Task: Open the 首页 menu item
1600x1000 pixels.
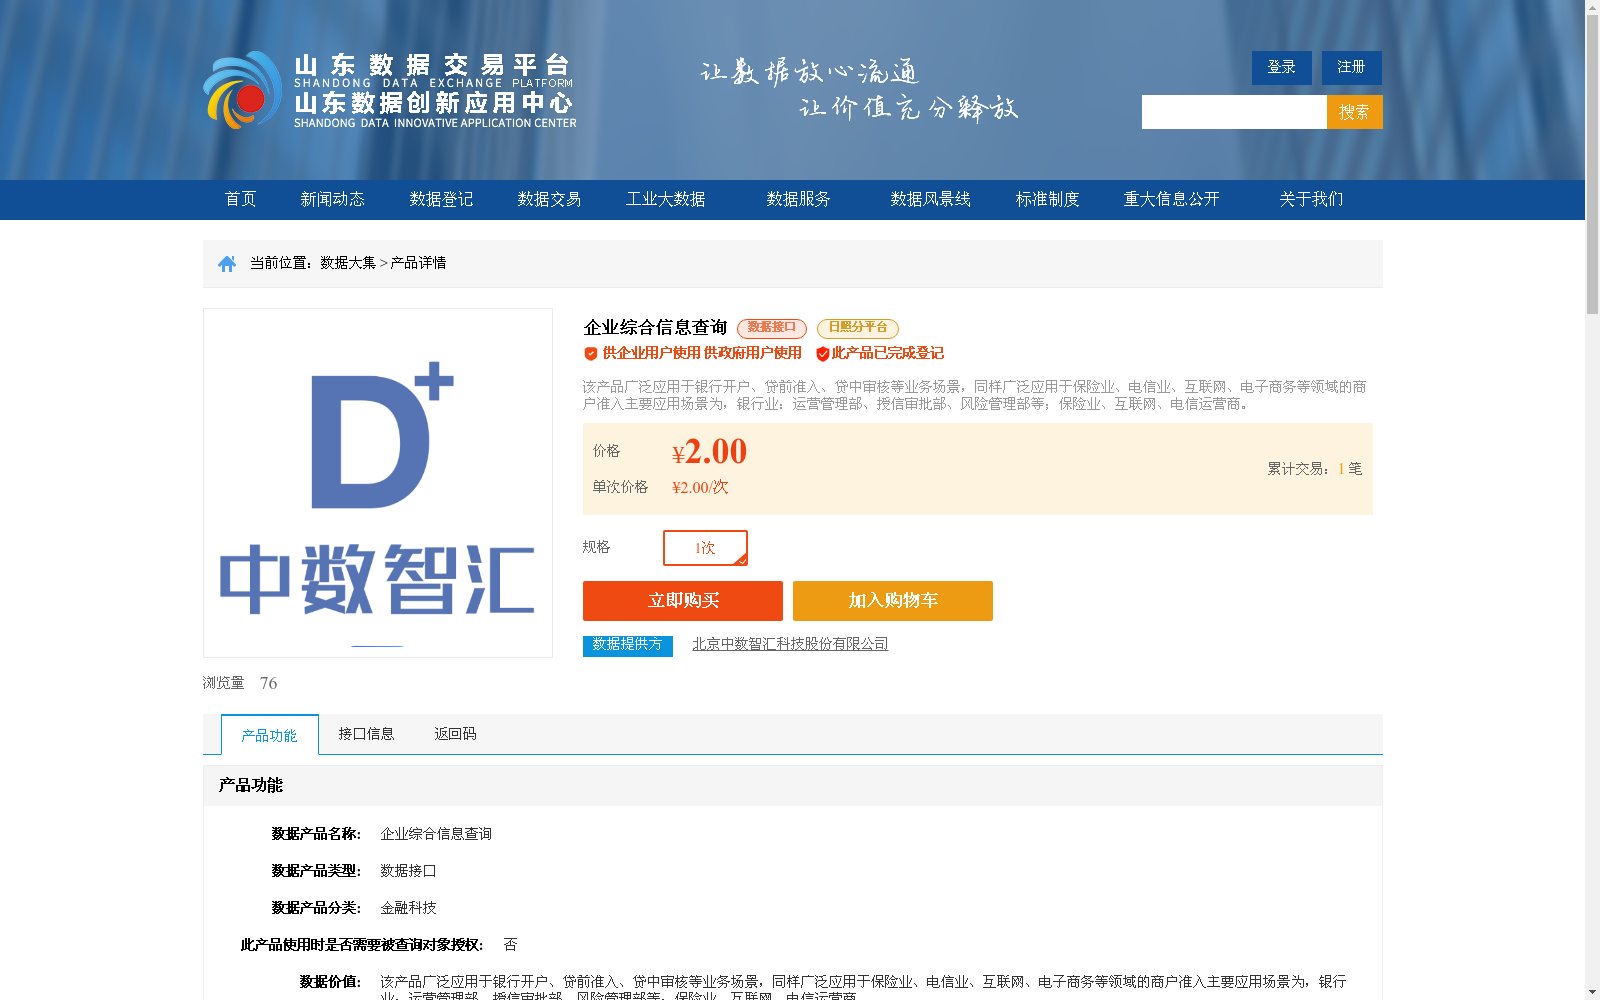Action: coord(240,199)
